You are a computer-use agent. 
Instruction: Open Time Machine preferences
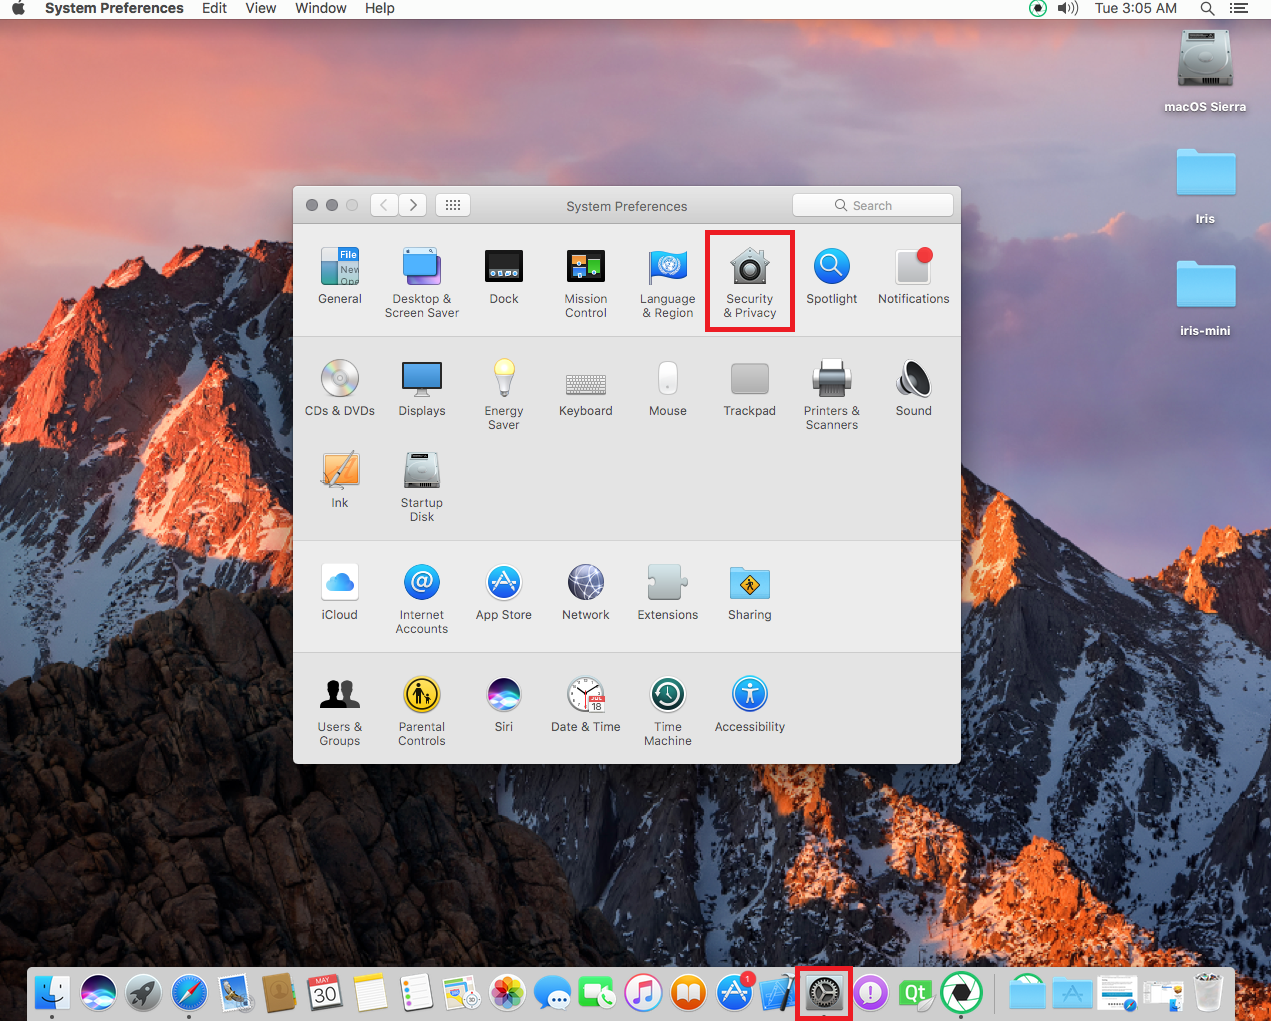pos(668,710)
